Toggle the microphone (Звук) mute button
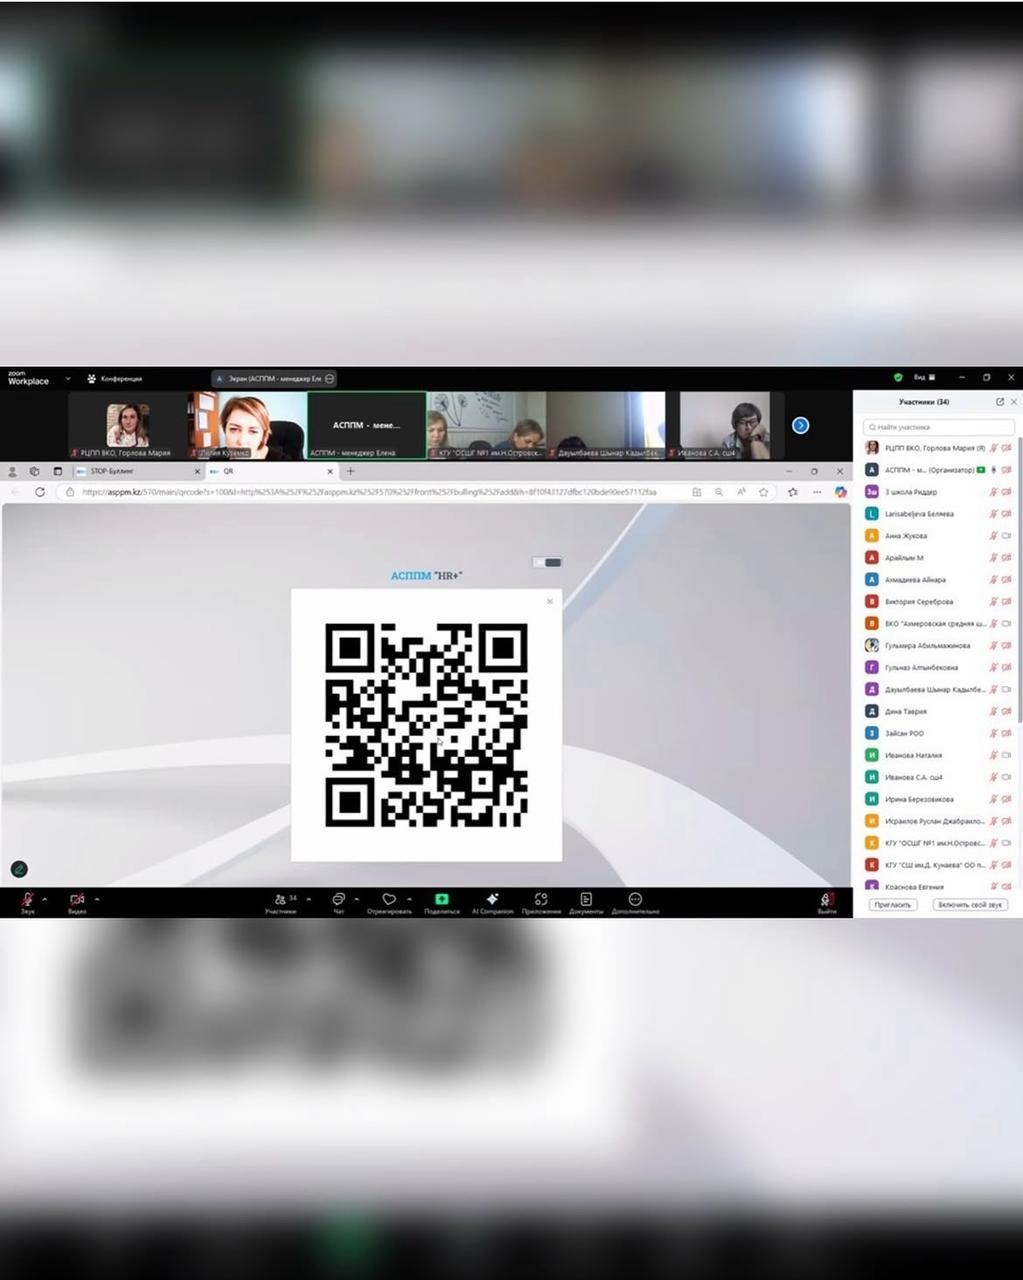The height and width of the screenshot is (1280, 1023). 27,900
